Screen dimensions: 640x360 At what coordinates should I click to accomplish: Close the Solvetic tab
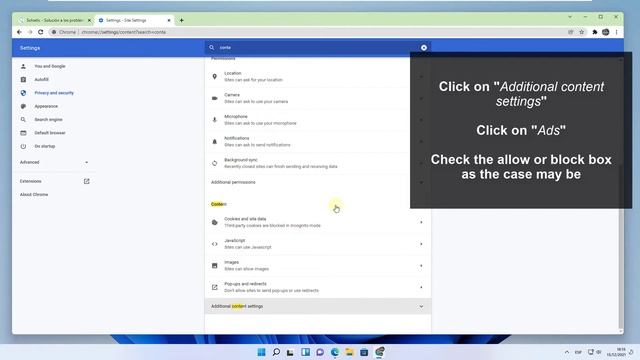[89, 20]
